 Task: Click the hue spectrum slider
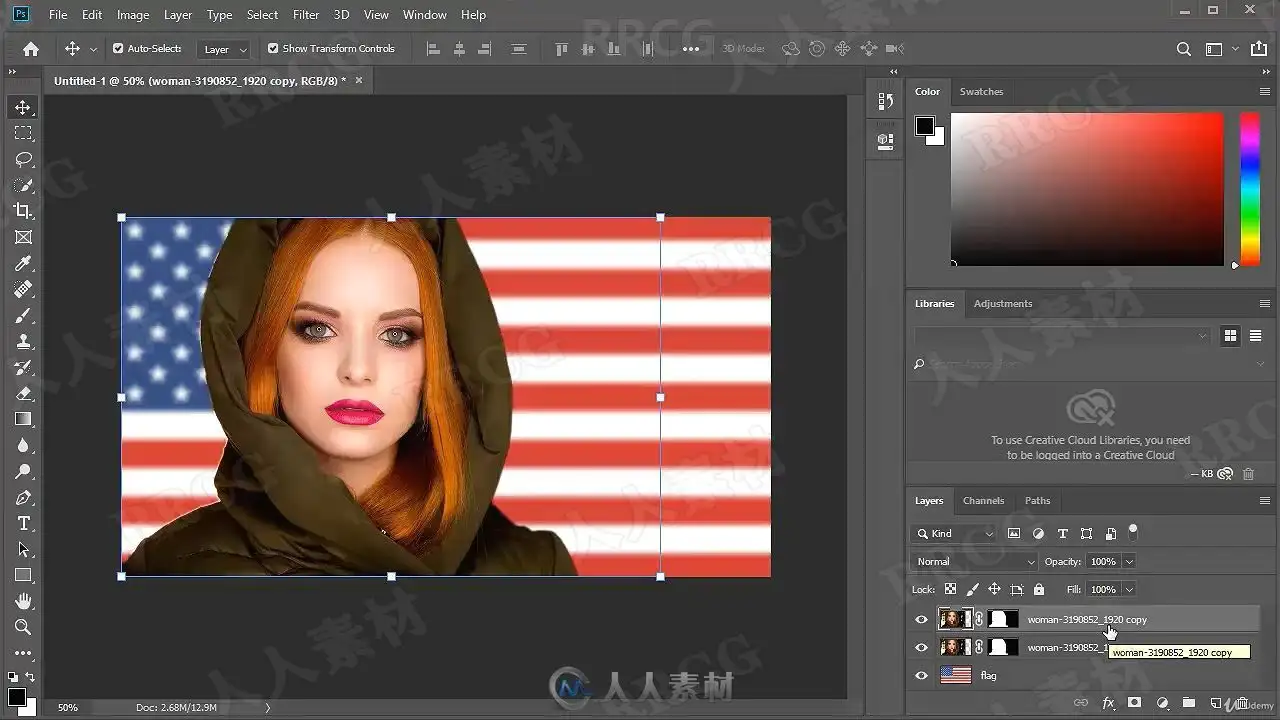(x=1250, y=188)
